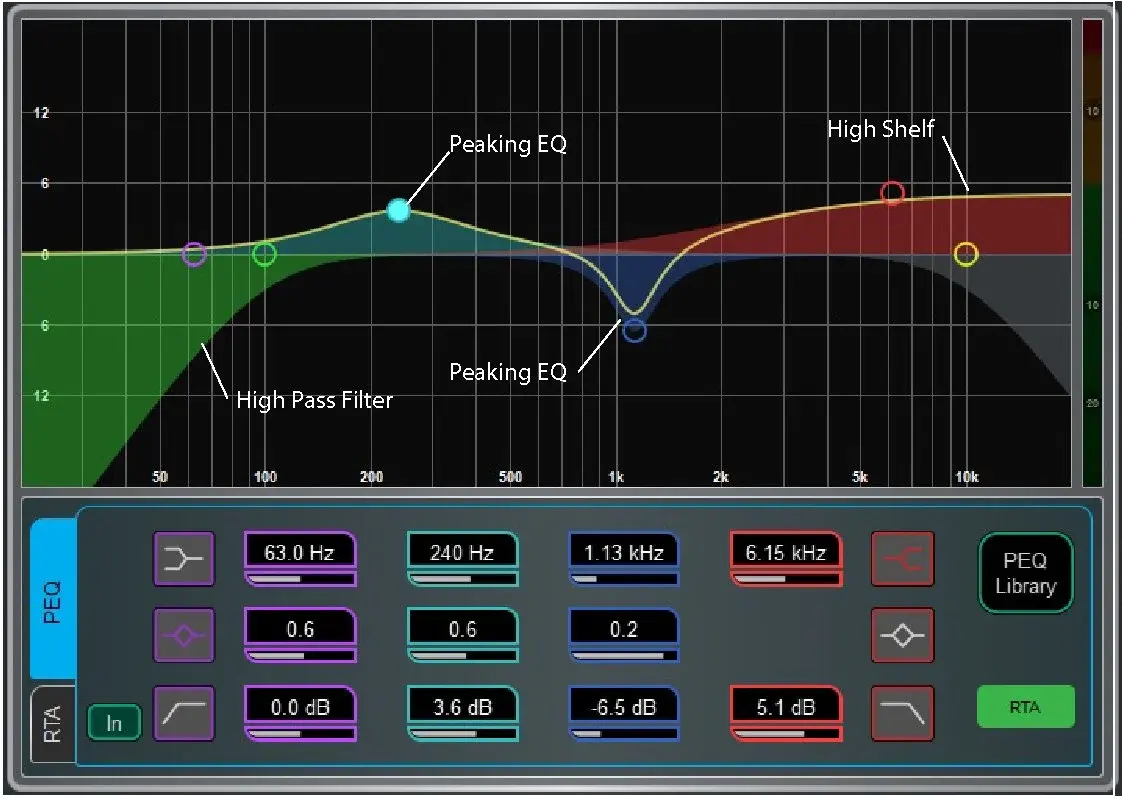
Task: Select the red bell filter shape icon
Action: (x=902, y=635)
